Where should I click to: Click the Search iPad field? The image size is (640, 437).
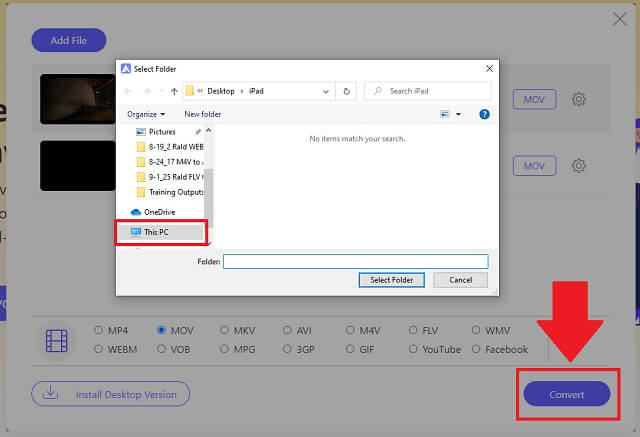coord(428,91)
